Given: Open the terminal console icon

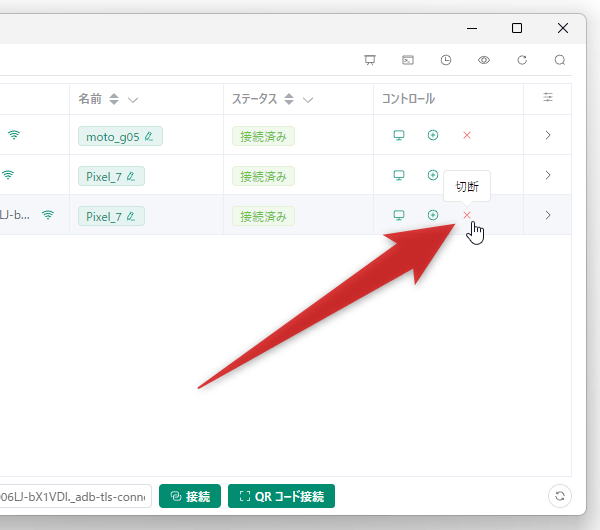Looking at the screenshot, I should tap(408, 60).
